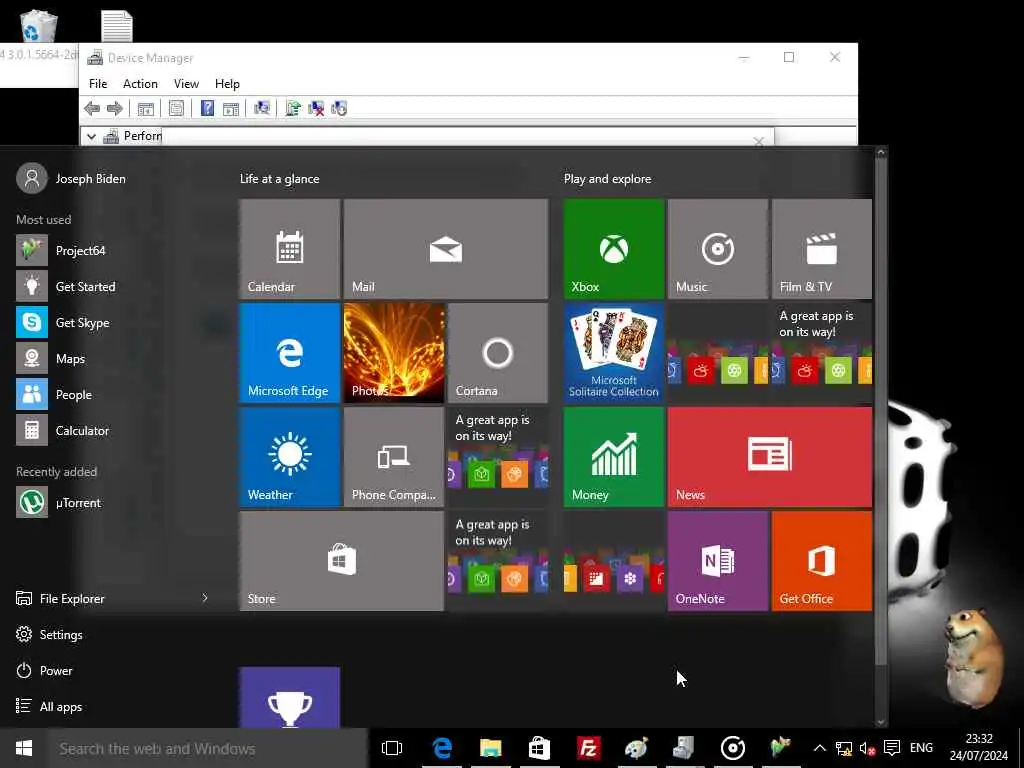Focus the Search the web and Windows box

point(208,748)
